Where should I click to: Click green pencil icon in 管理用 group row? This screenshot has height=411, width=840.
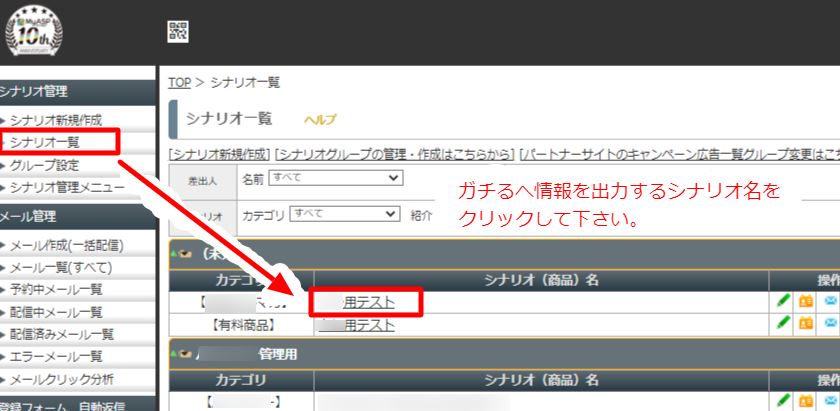pyautogui.click(x=783, y=400)
